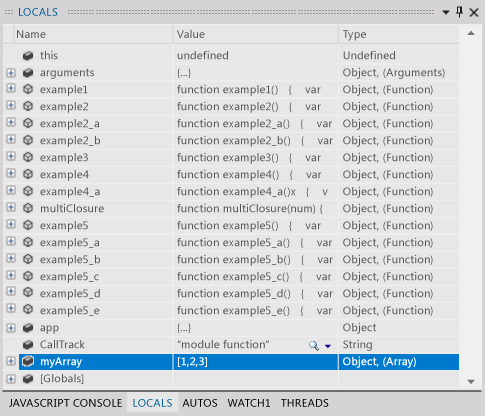Click the function icon beside example4_a
The image size is (485, 416).
tap(28, 191)
